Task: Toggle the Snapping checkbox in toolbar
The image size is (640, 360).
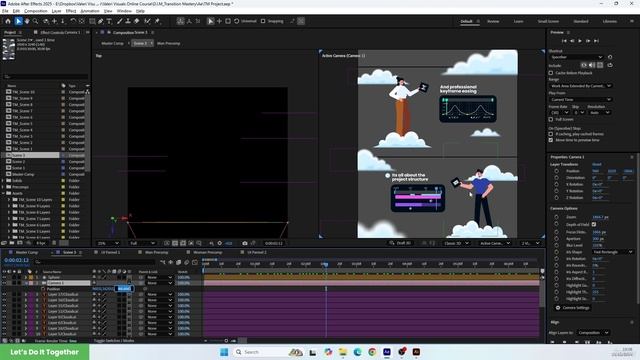Action: tap(263, 21)
